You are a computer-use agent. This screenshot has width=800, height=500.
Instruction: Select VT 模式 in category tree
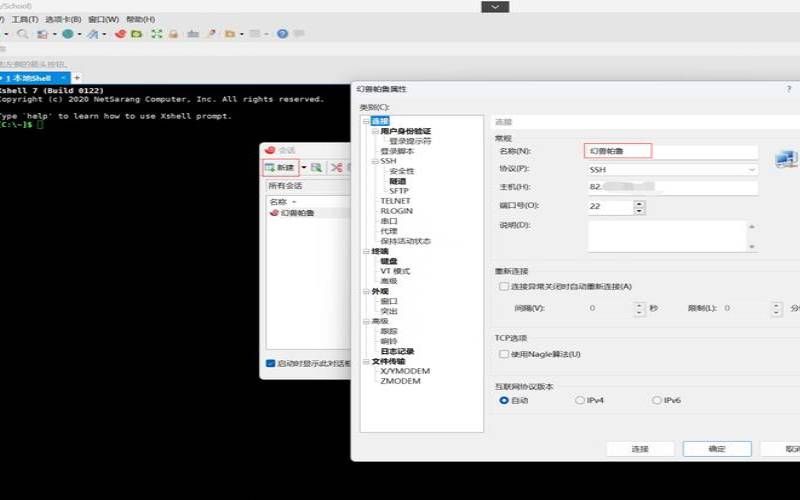395,271
